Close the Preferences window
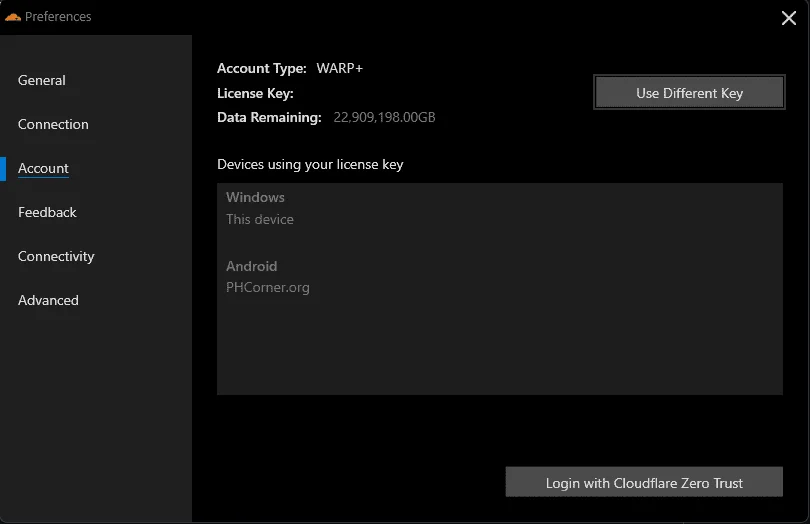This screenshot has width=810, height=524. tap(788, 18)
